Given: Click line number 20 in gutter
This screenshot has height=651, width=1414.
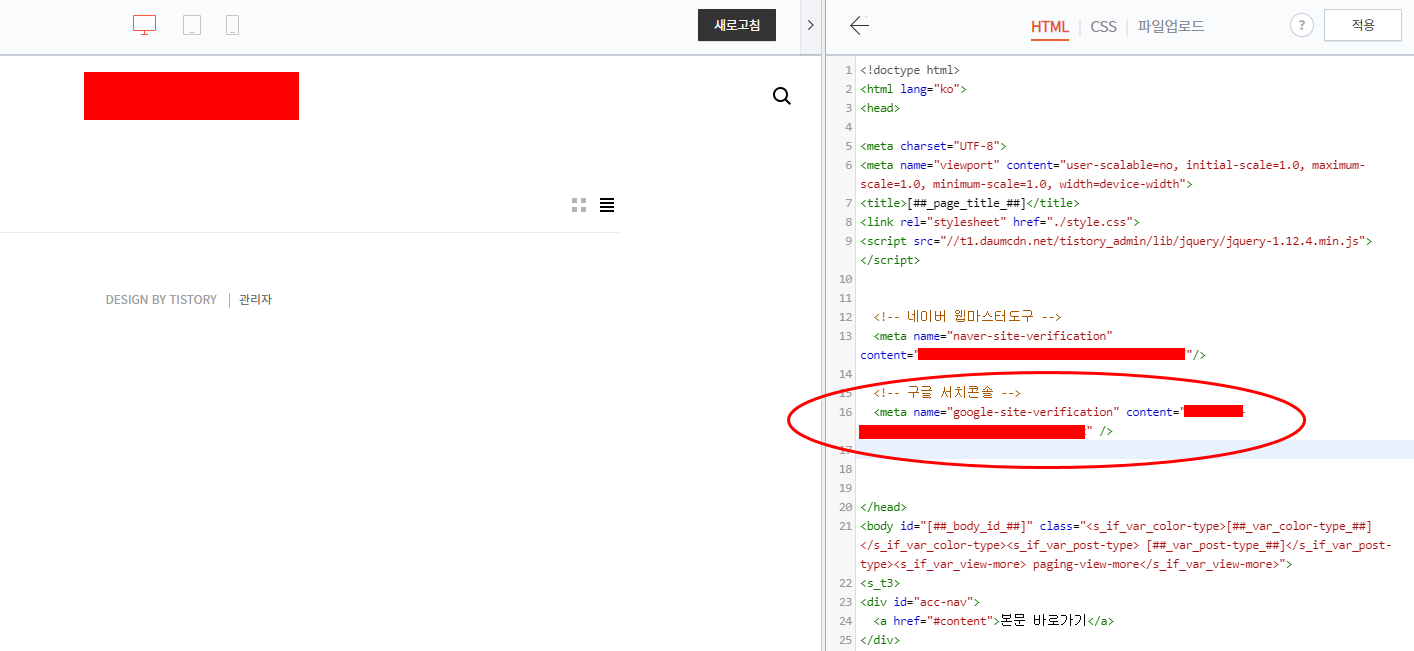Looking at the screenshot, I should pyautogui.click(x=845, y=507).
